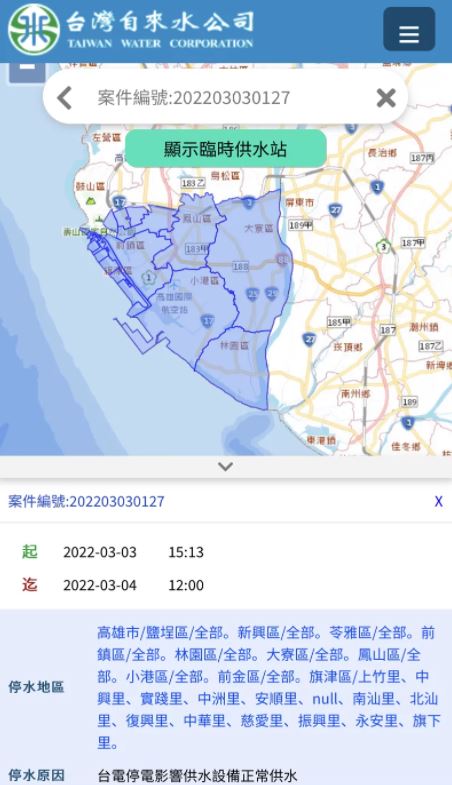This screenshot has height=785, width=452.
Task: Click the route 17 shield in 小港區
Action: point(208,321)
